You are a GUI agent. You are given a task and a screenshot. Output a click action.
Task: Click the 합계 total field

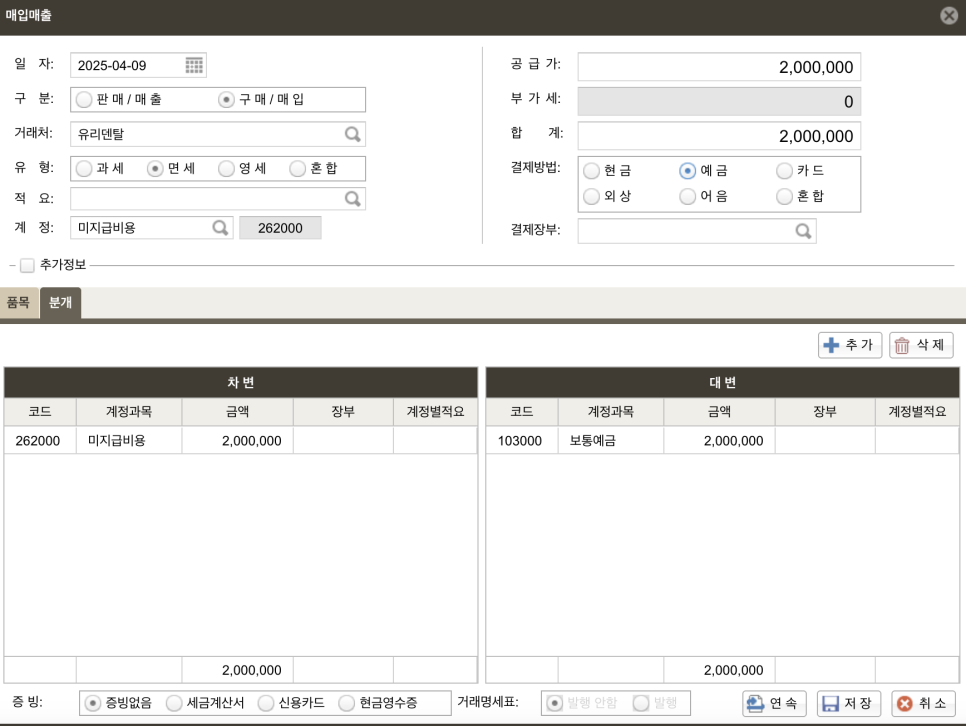click(x=719, y=136)
